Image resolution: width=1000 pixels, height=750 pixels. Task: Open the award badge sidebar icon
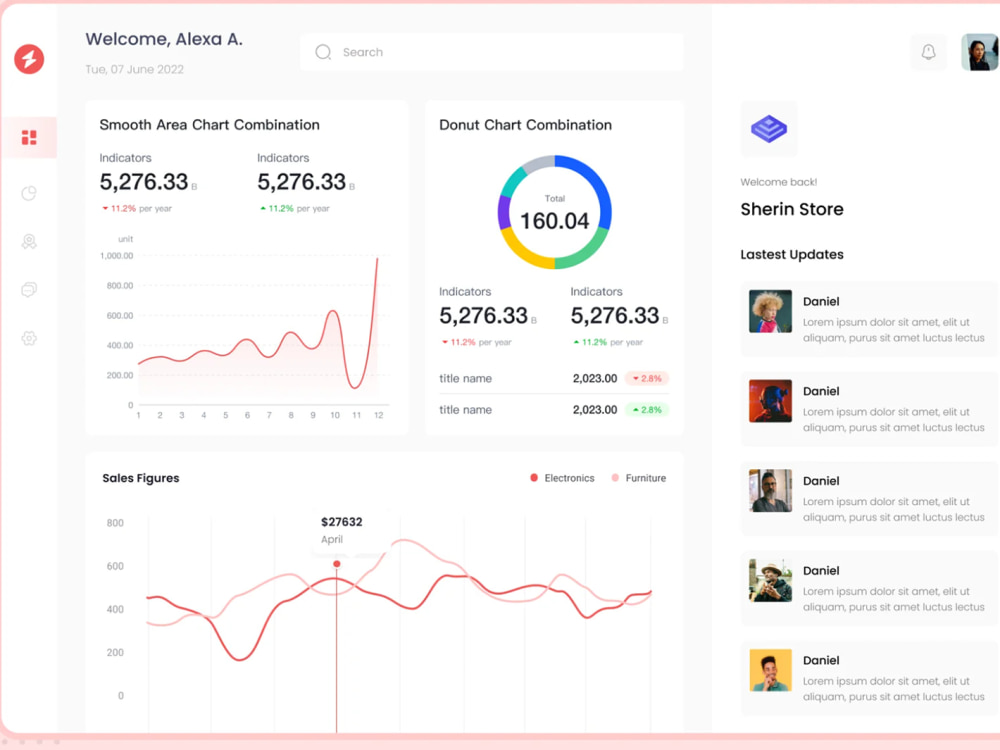pos(29,241)
